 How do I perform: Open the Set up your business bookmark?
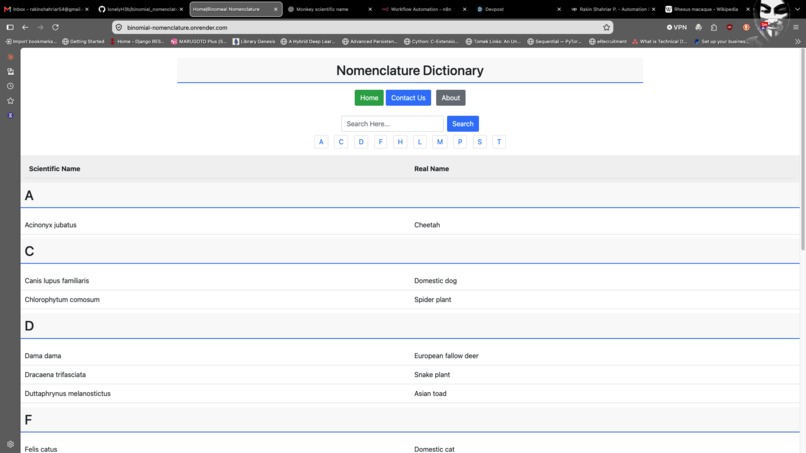[721, 42]
